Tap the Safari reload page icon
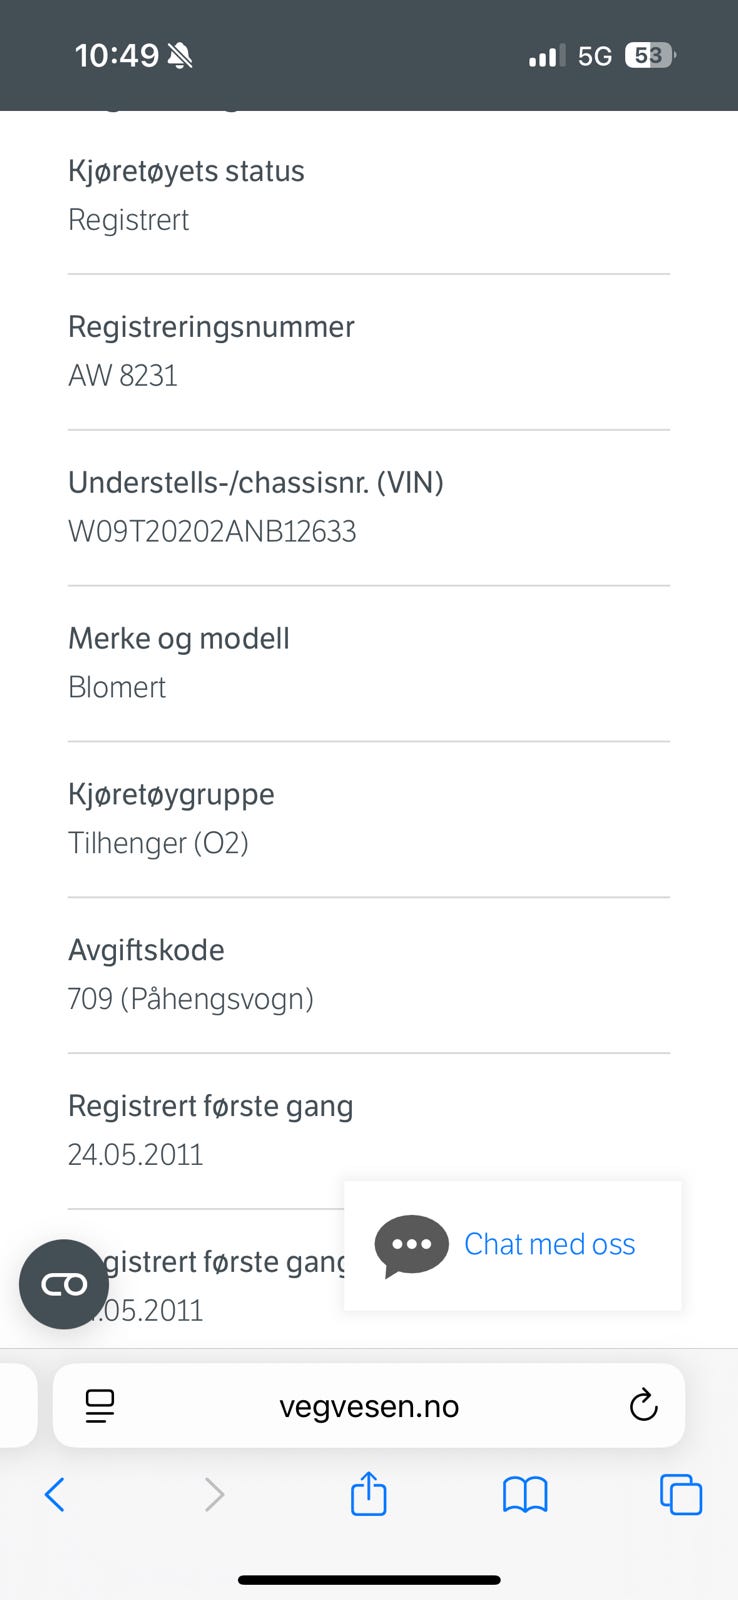738x1600 pixels. point(643,1405)
